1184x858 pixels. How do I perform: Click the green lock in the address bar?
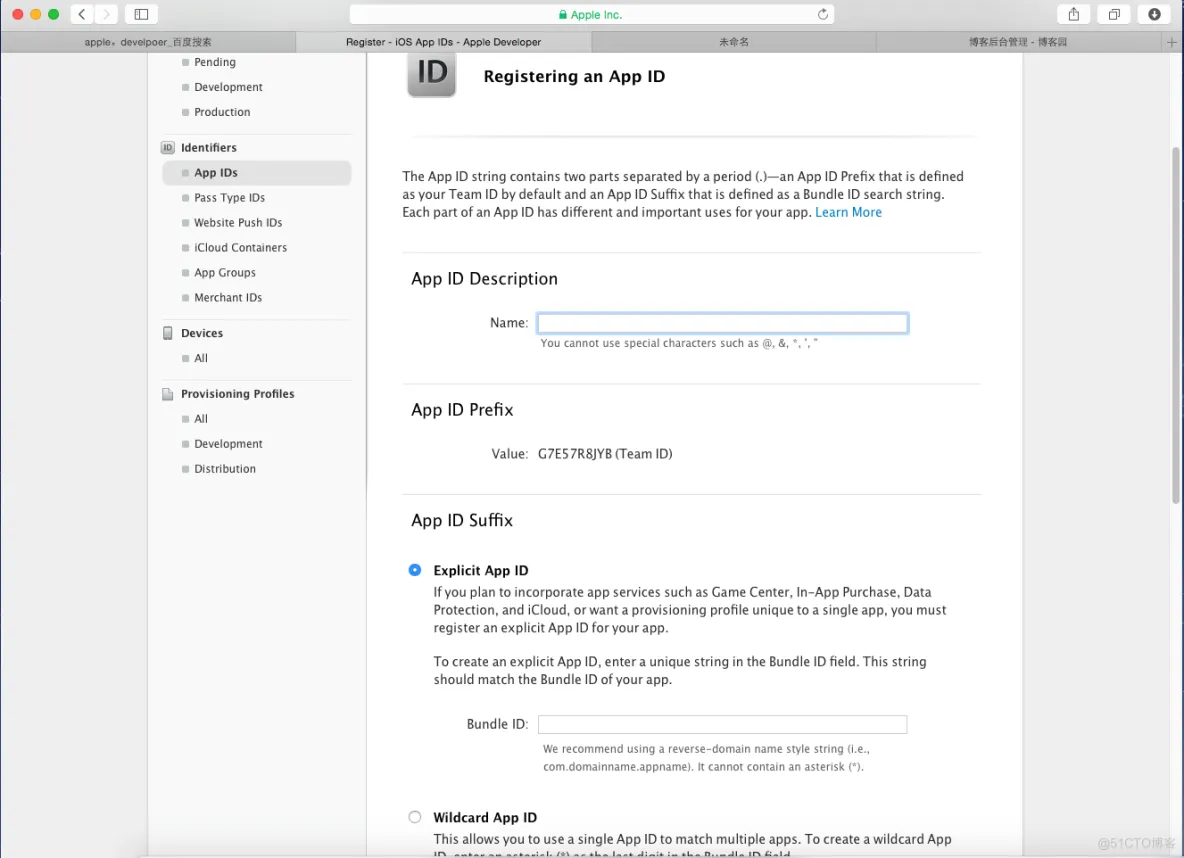pyautogui.click(x=563, y=14)
